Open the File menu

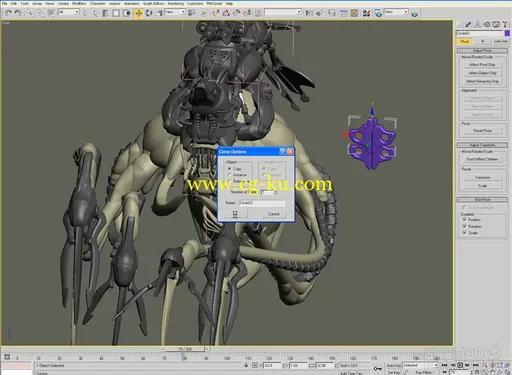click(x=5, y=3)
